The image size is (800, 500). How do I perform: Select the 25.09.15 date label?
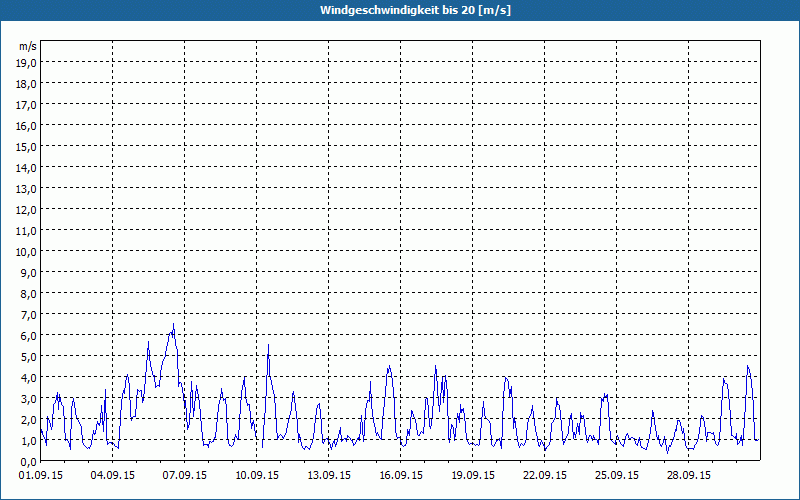[x=616, y=476]
